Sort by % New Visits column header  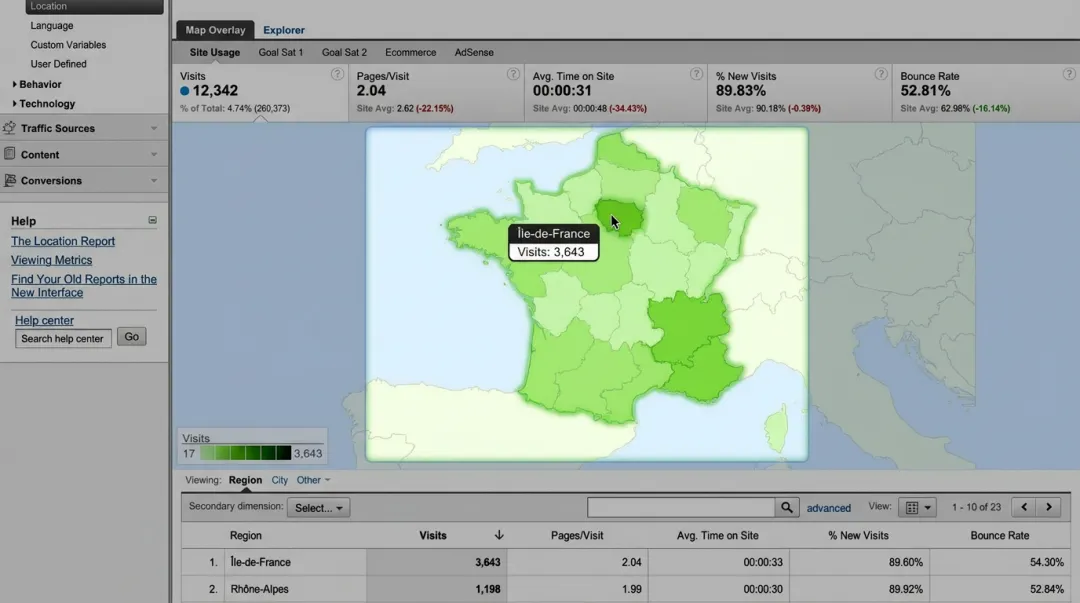[858, 535]
